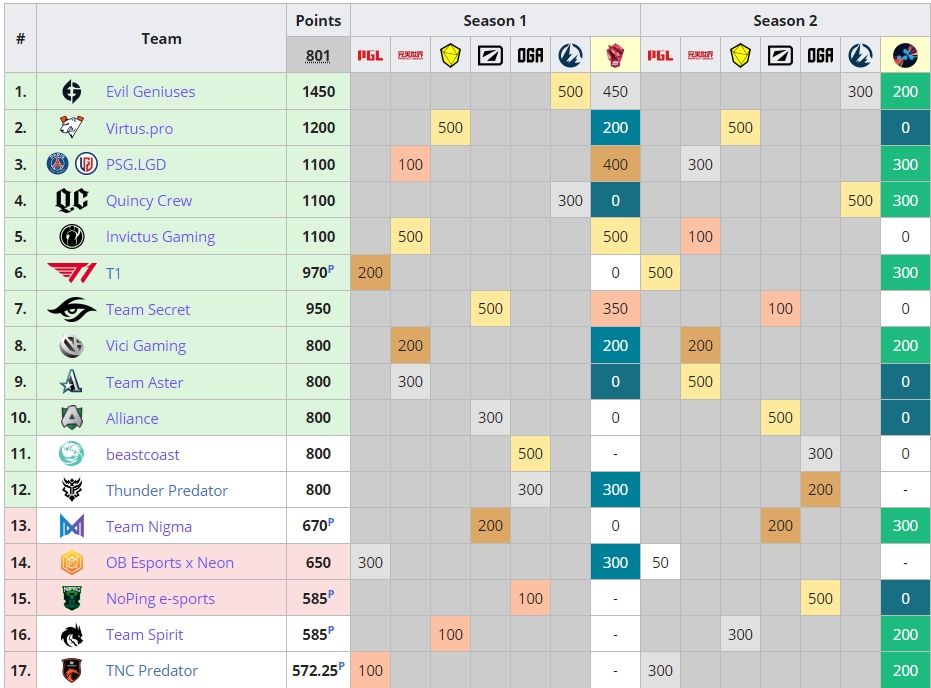Click the red T1 logo
This screenshot has height=688, width=931.
coord(71,272)
